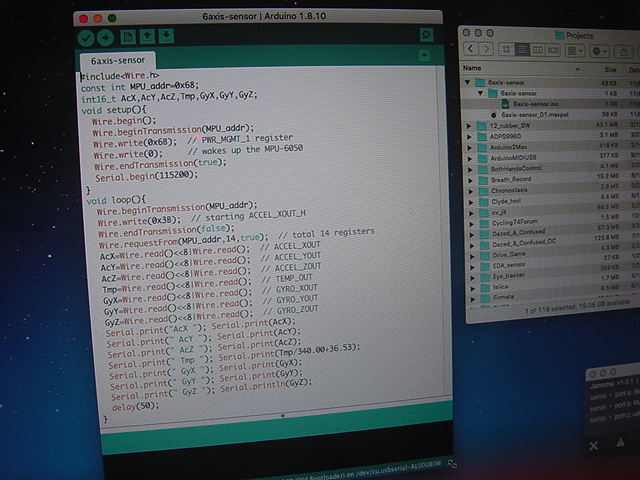Click the Arduino window resize corner handle
The image size is (640, 480).
452,464
